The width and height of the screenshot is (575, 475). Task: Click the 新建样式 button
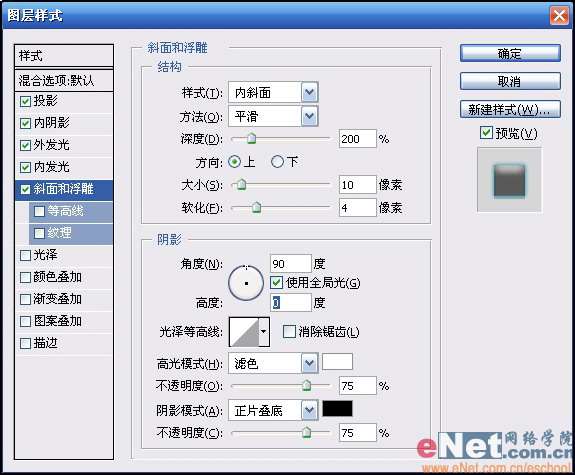click(510, 109)
